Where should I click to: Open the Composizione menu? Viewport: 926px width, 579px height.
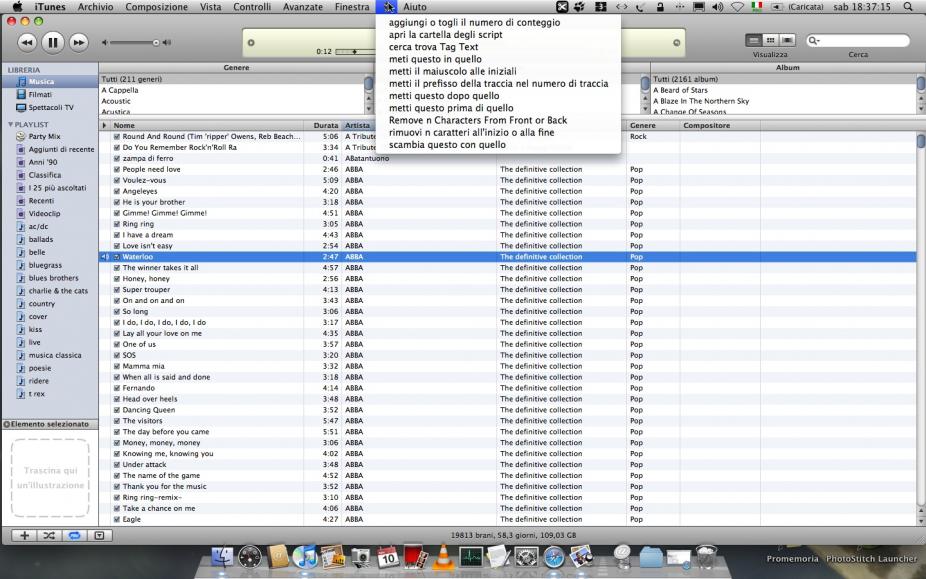pyautogui.click(x=156, y=7)
